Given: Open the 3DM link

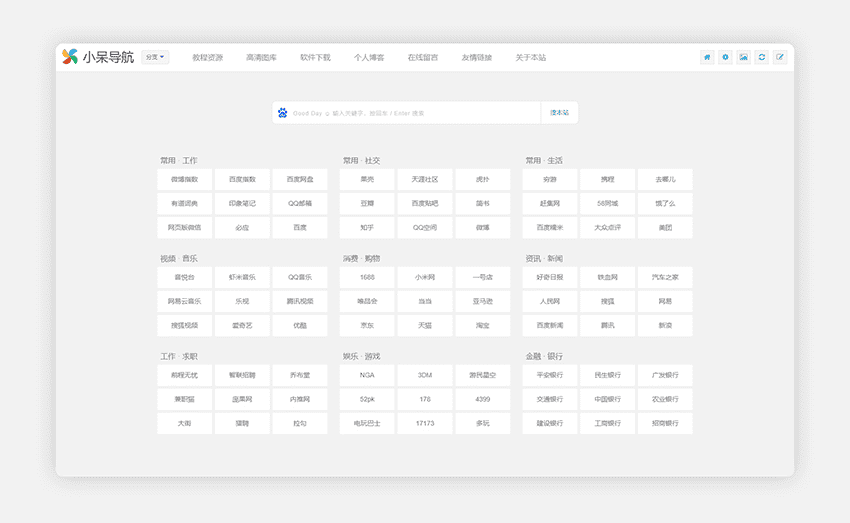Looking at the screenshot, I should point(425,375).
